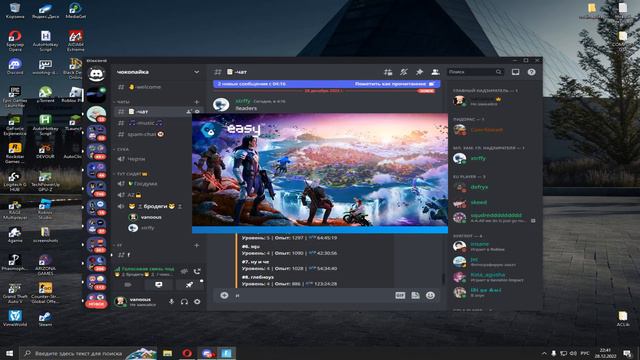Viewport: 640px width, 360px height.
Task: Show hidden system tray icons chevron
Action: [544, 353]
